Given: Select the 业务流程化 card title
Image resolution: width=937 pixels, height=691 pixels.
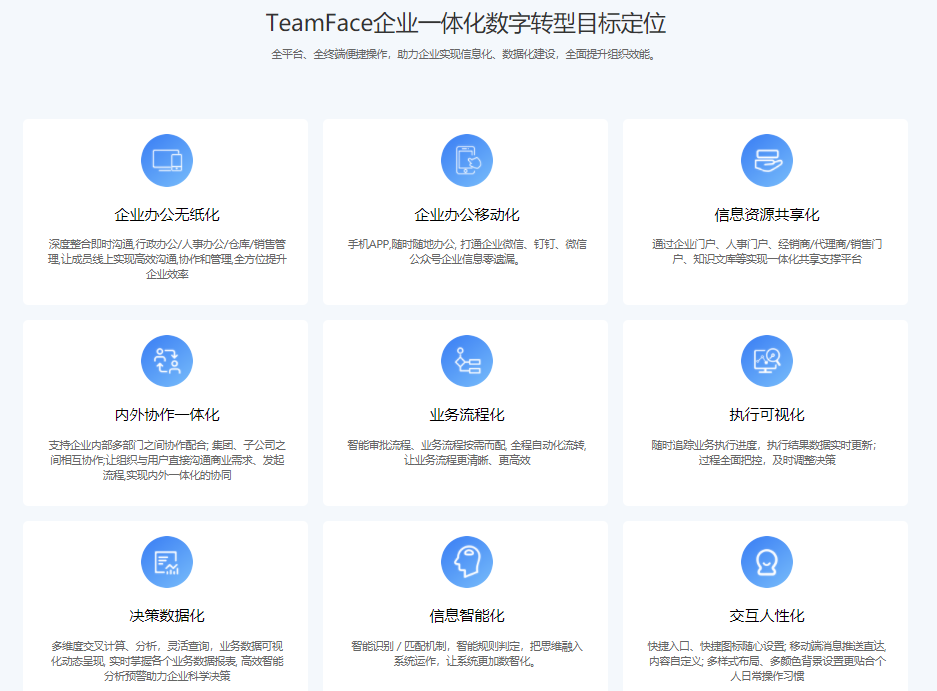Looking at the screenshot, I should pos(467,415).
